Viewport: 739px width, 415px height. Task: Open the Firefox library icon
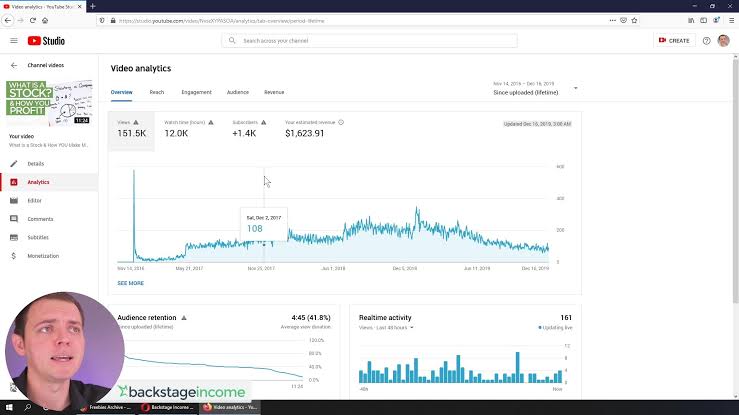coord(691,21)
